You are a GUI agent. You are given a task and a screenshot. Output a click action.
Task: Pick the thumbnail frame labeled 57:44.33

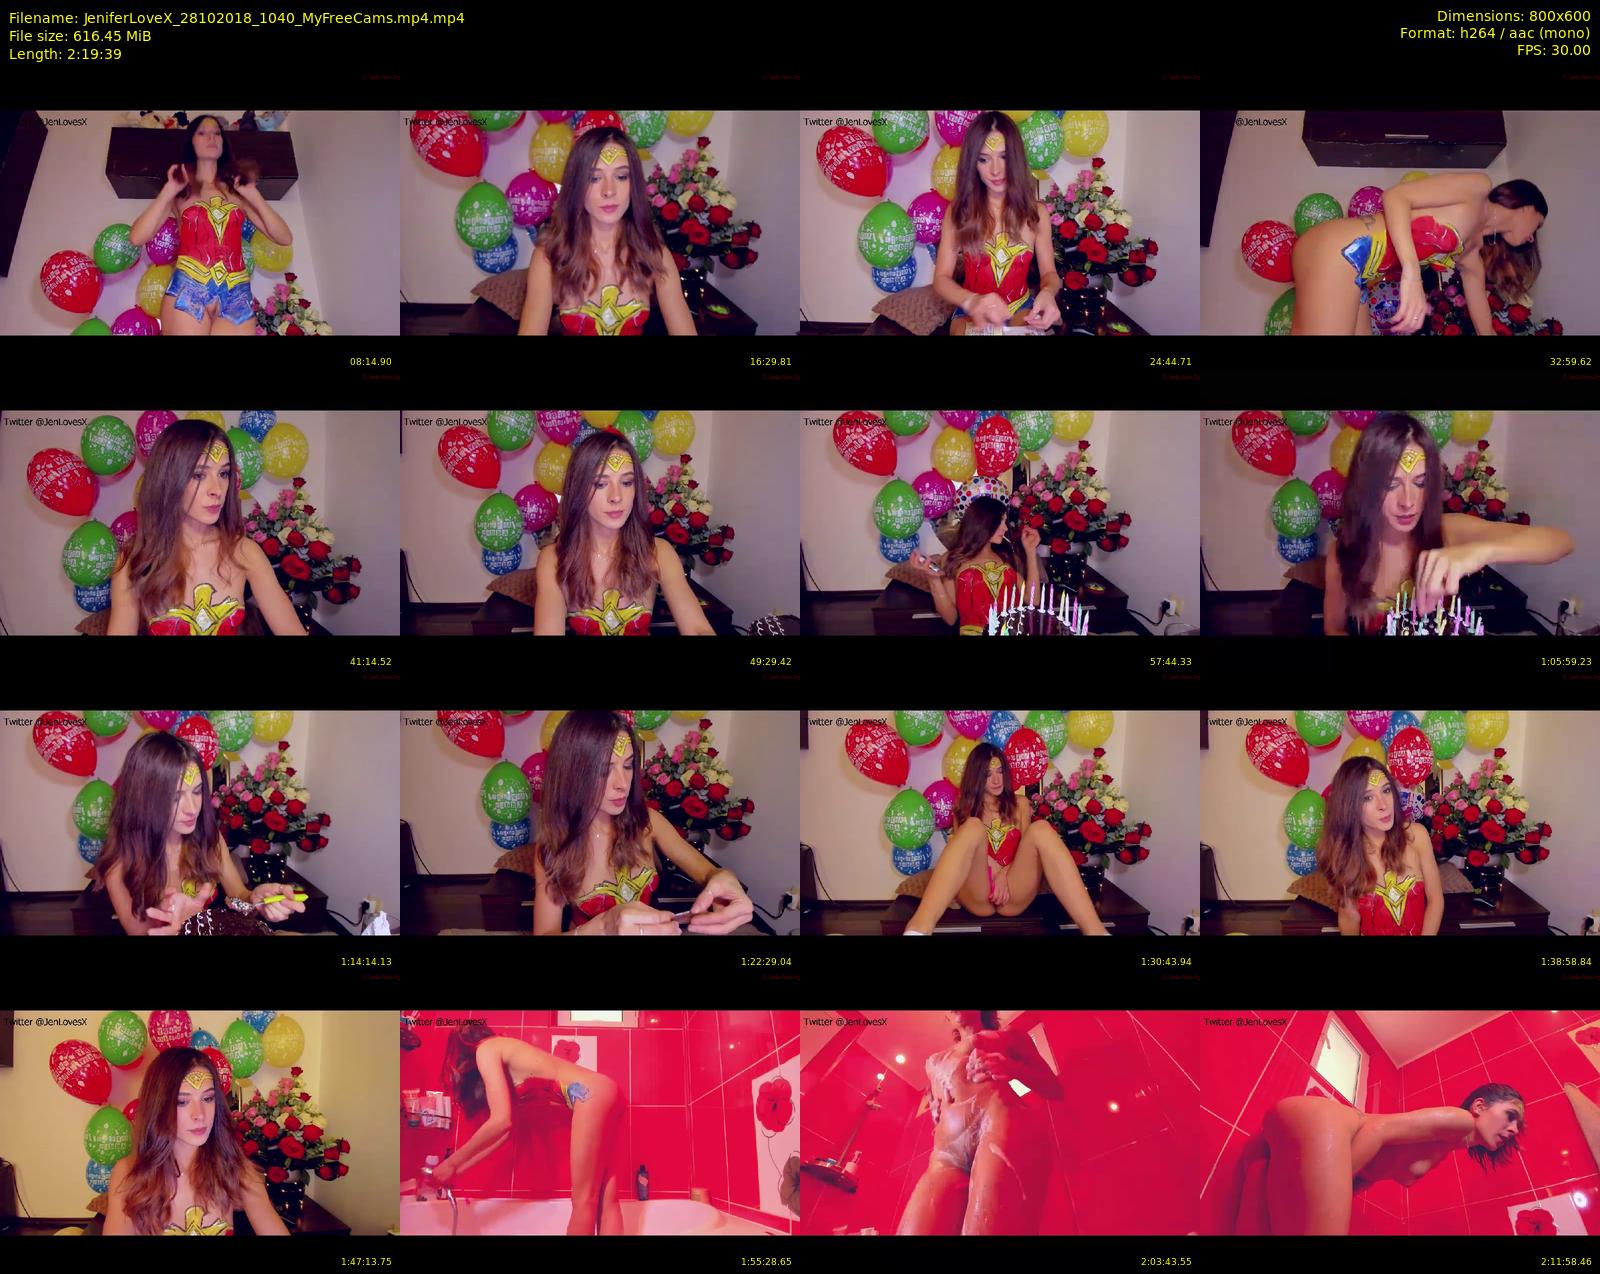point(1000,523)
